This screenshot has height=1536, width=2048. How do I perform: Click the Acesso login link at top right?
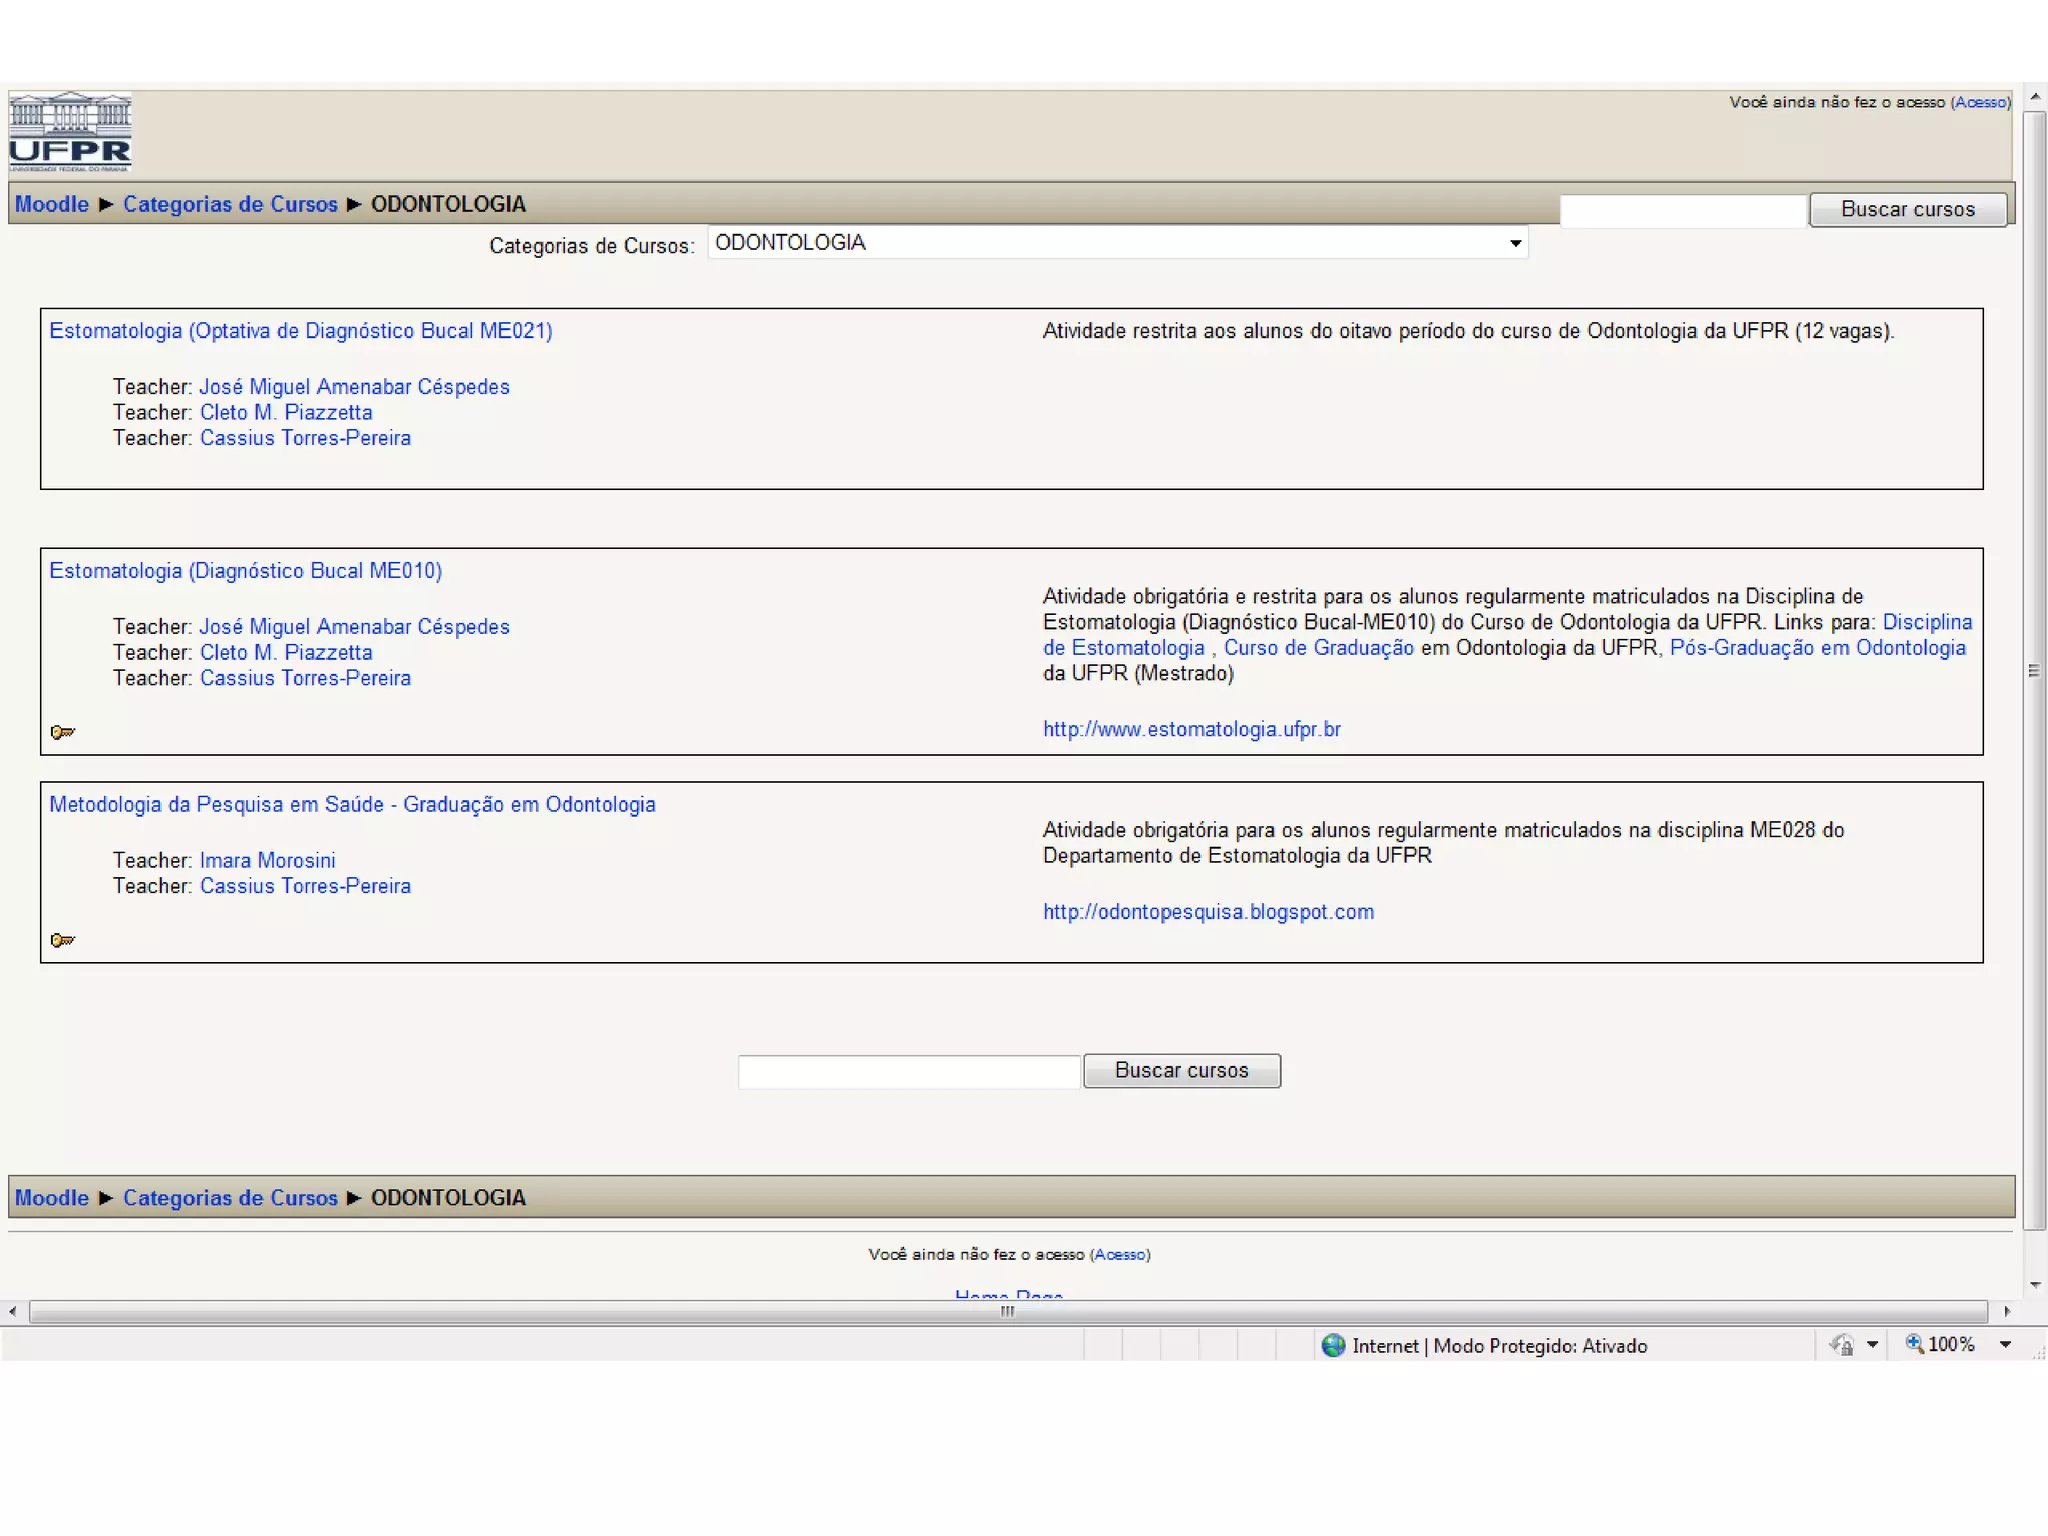click(1980, 102)
